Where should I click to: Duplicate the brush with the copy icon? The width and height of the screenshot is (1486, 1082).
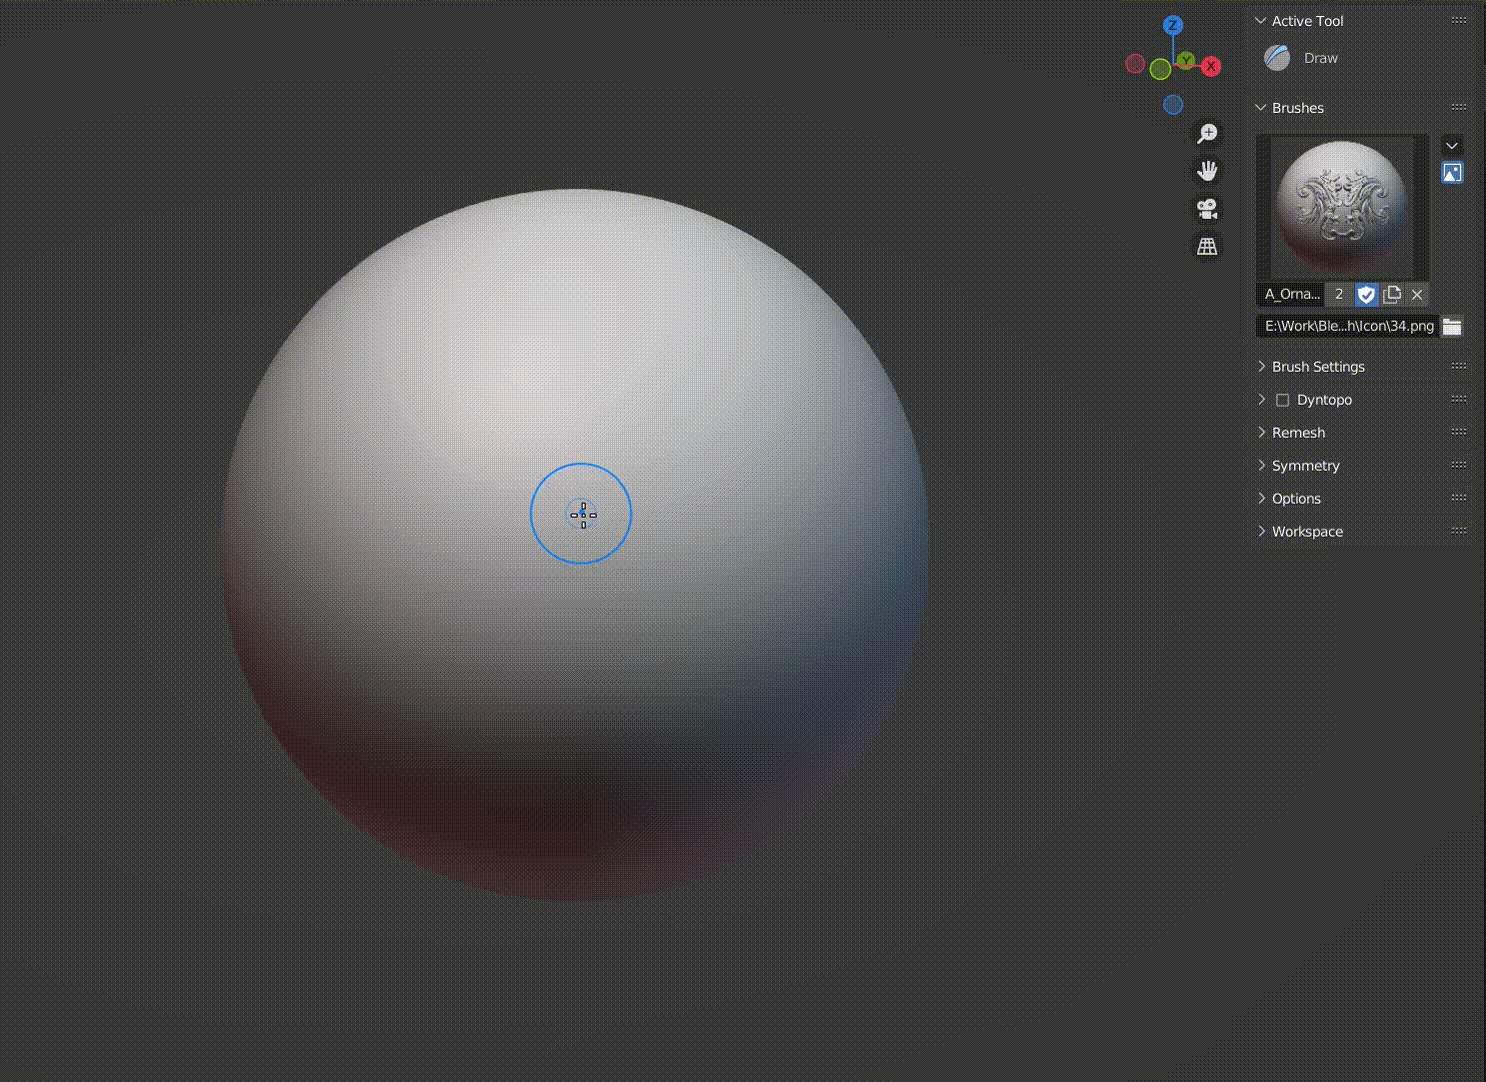coord(1392,294)
